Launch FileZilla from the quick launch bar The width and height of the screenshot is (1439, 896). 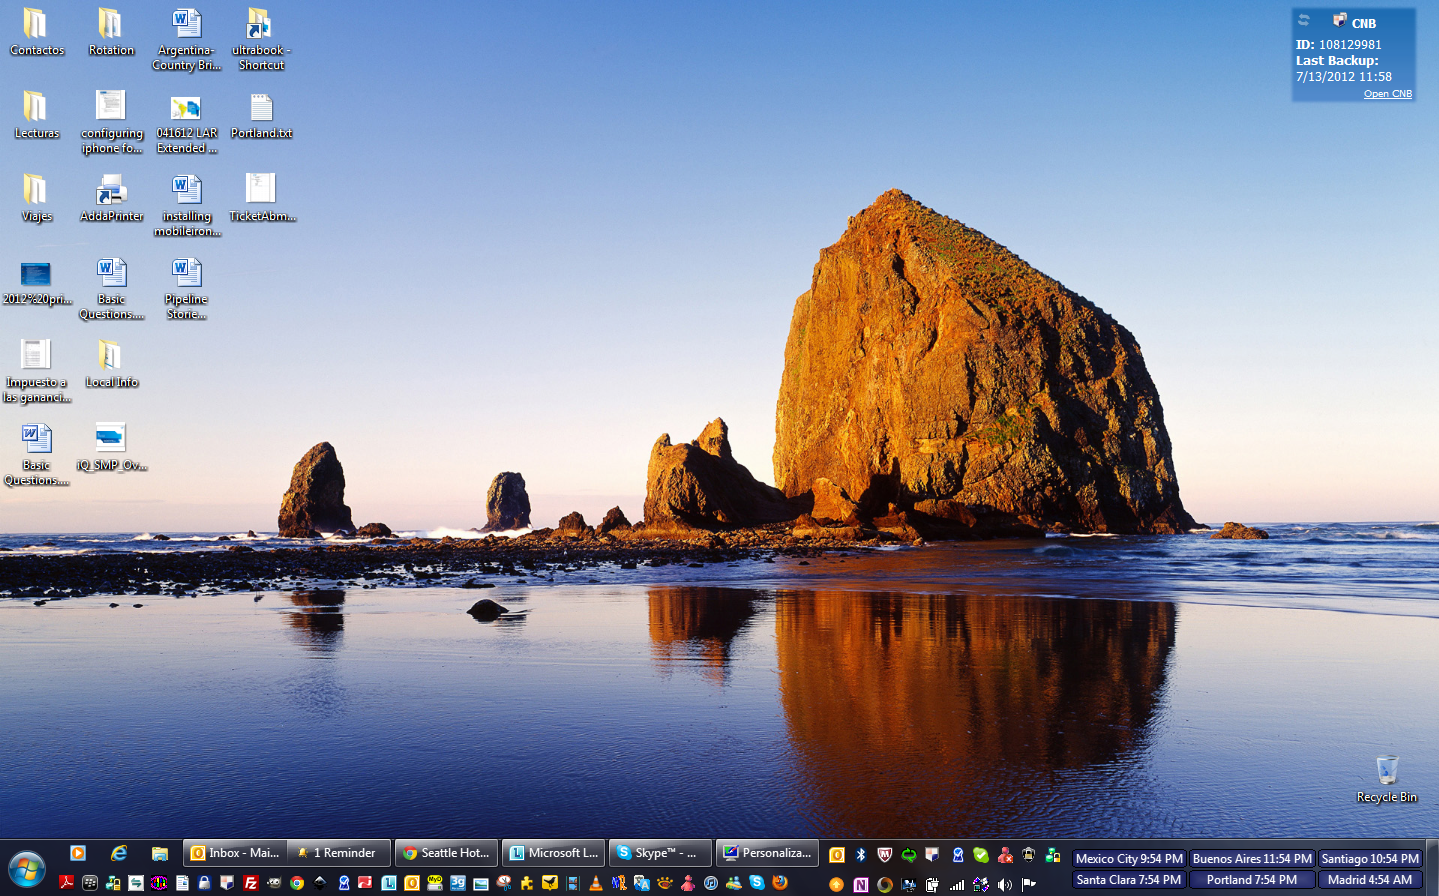[x=249, y=883]
